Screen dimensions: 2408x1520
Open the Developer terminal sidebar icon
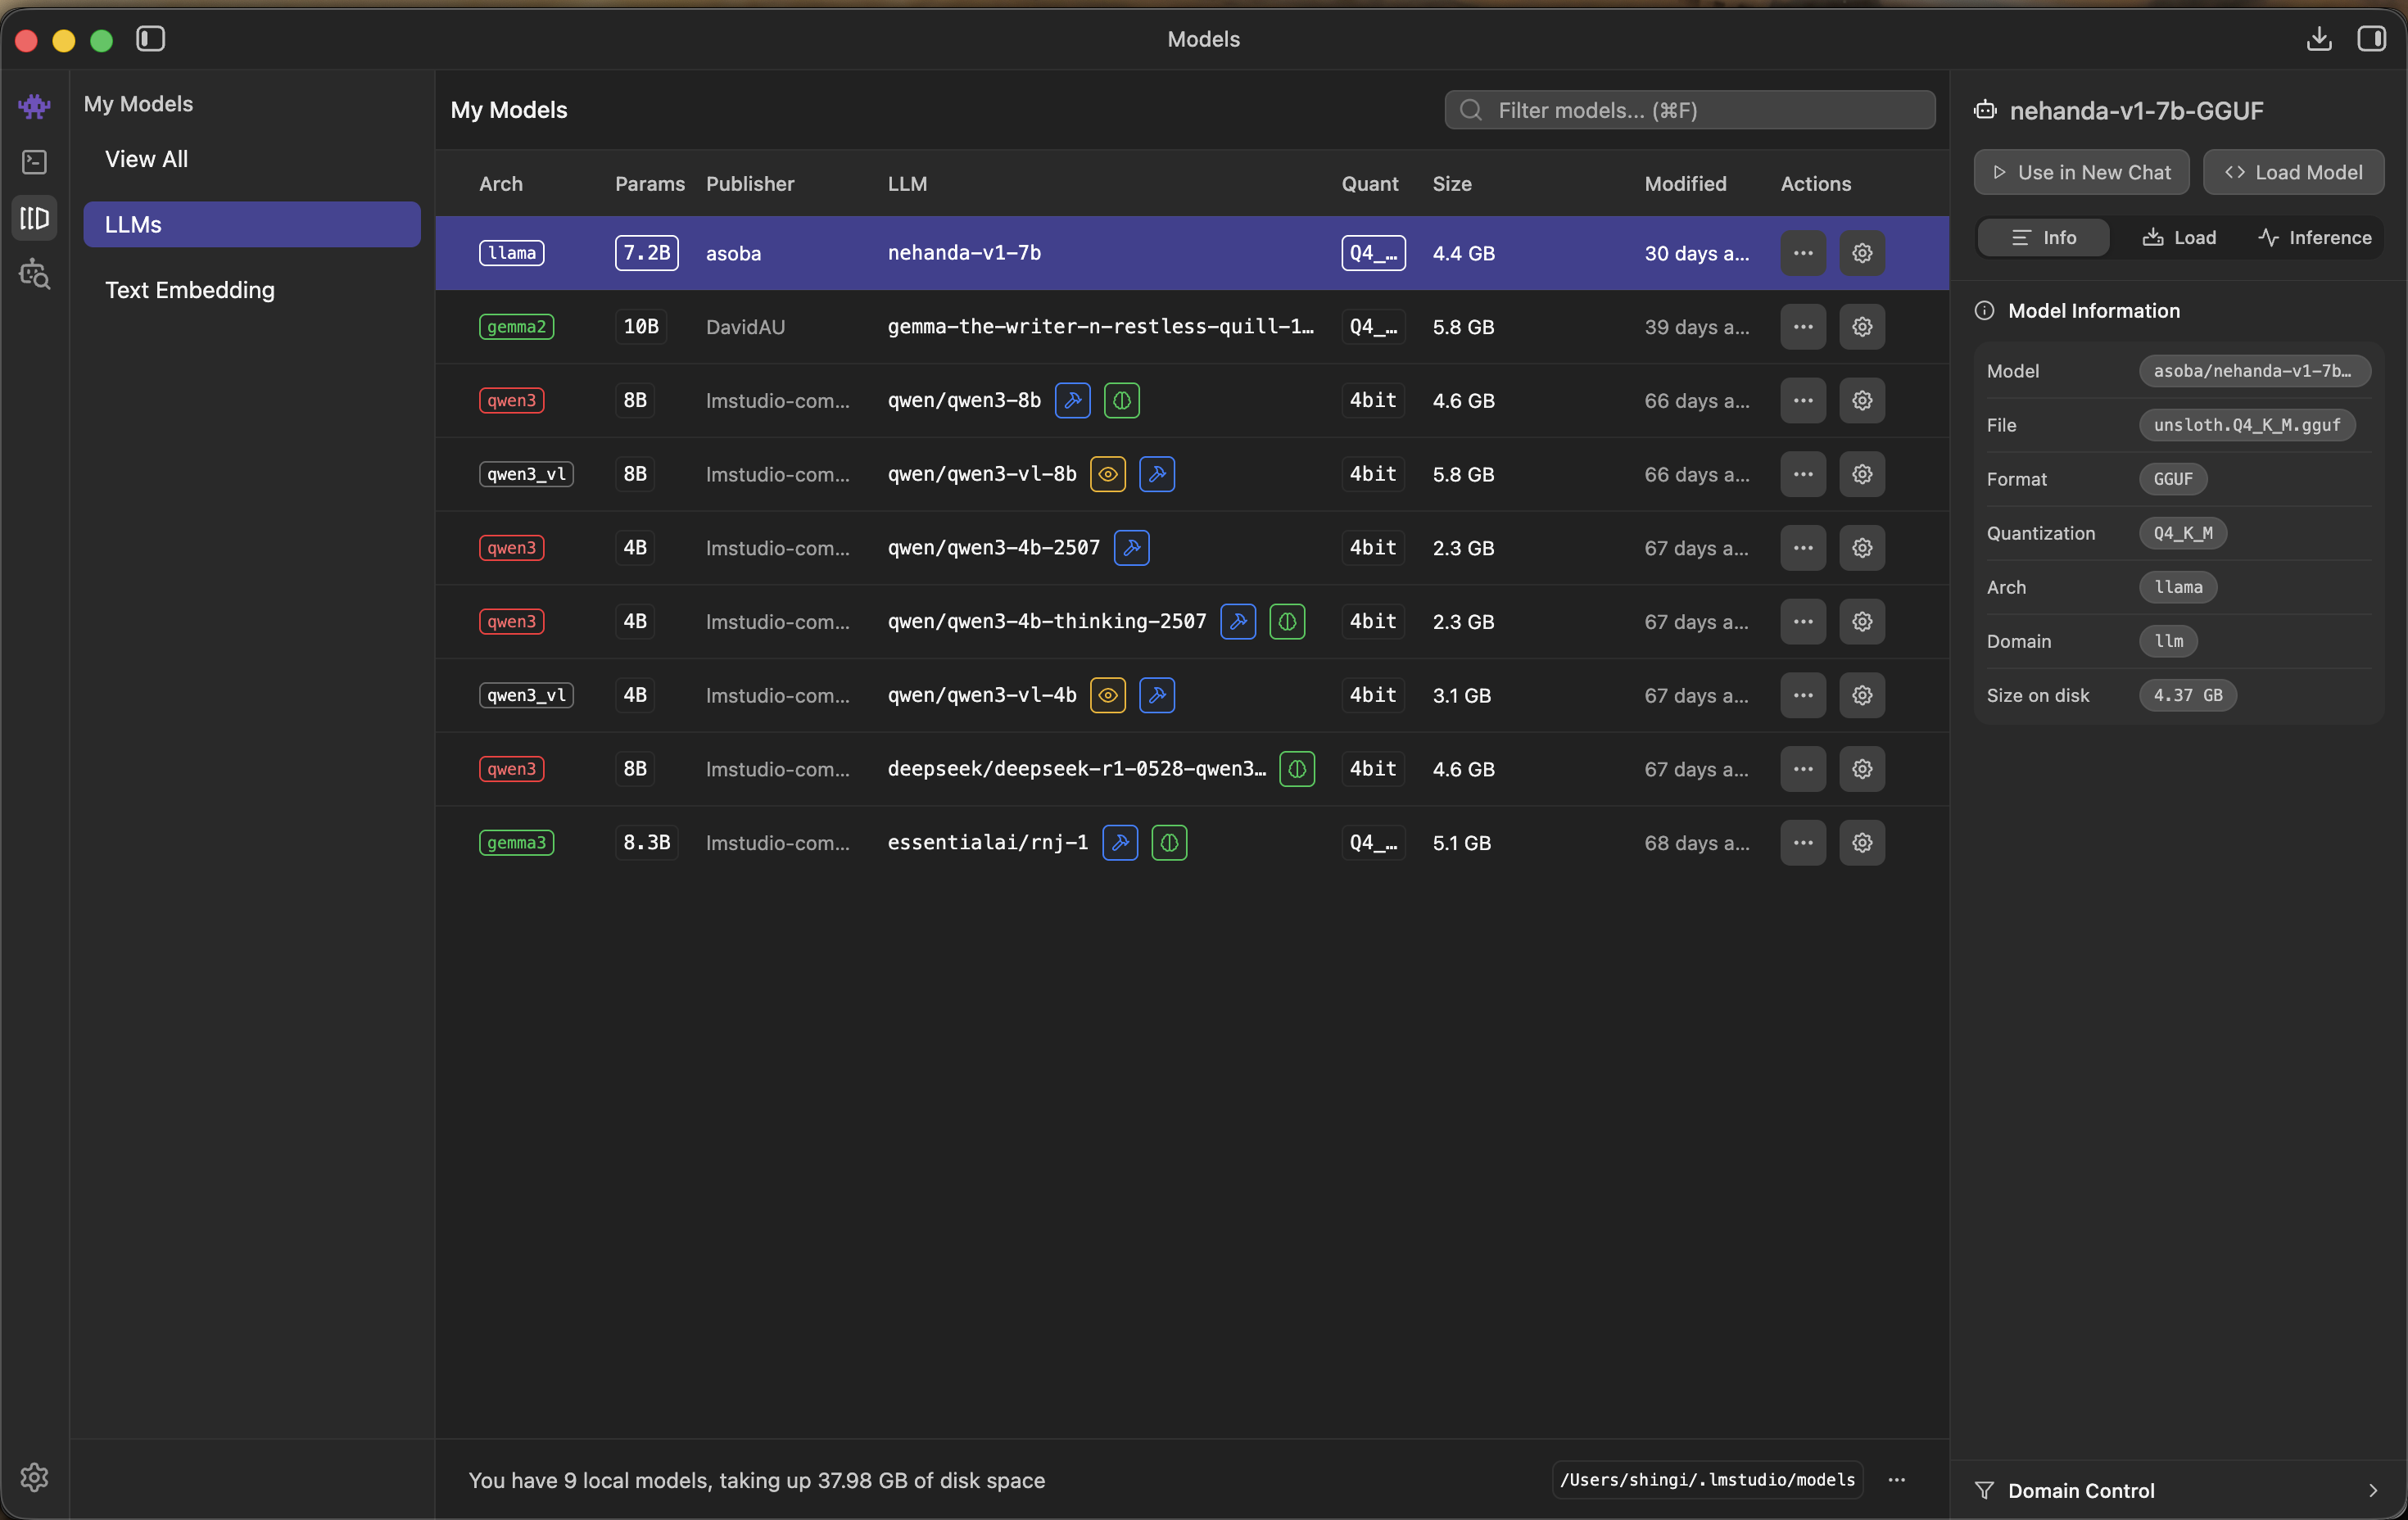tap(34, 162)
